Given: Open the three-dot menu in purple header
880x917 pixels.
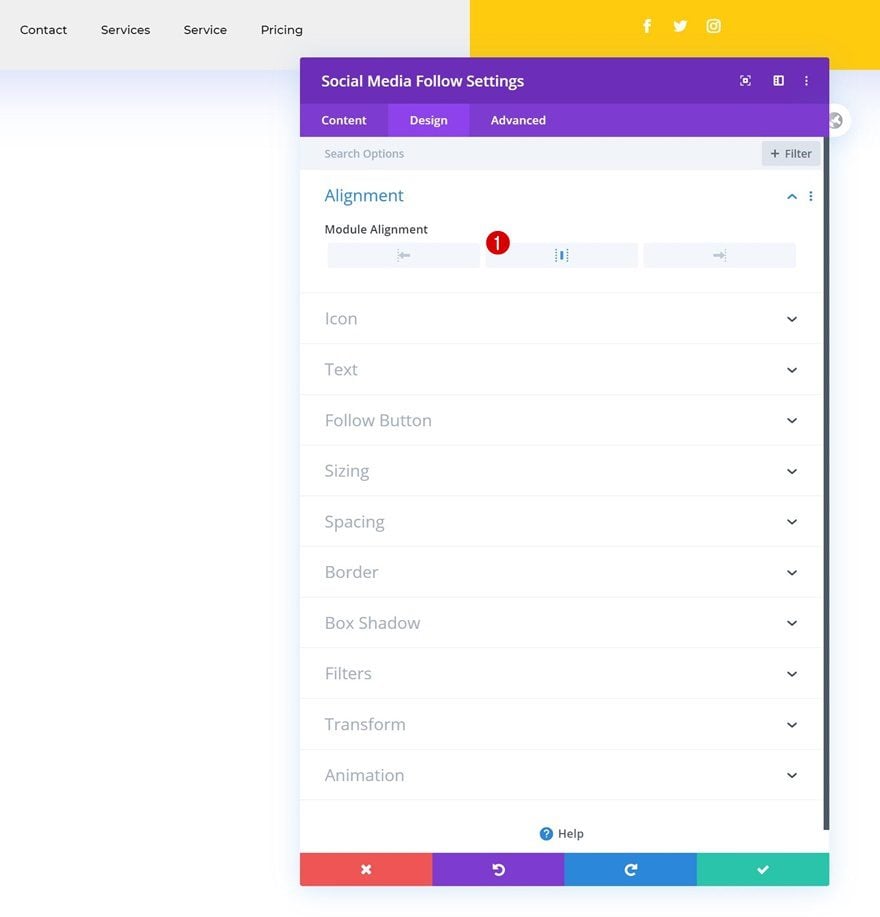Looking at the screenshot, I should coord(806,81).
